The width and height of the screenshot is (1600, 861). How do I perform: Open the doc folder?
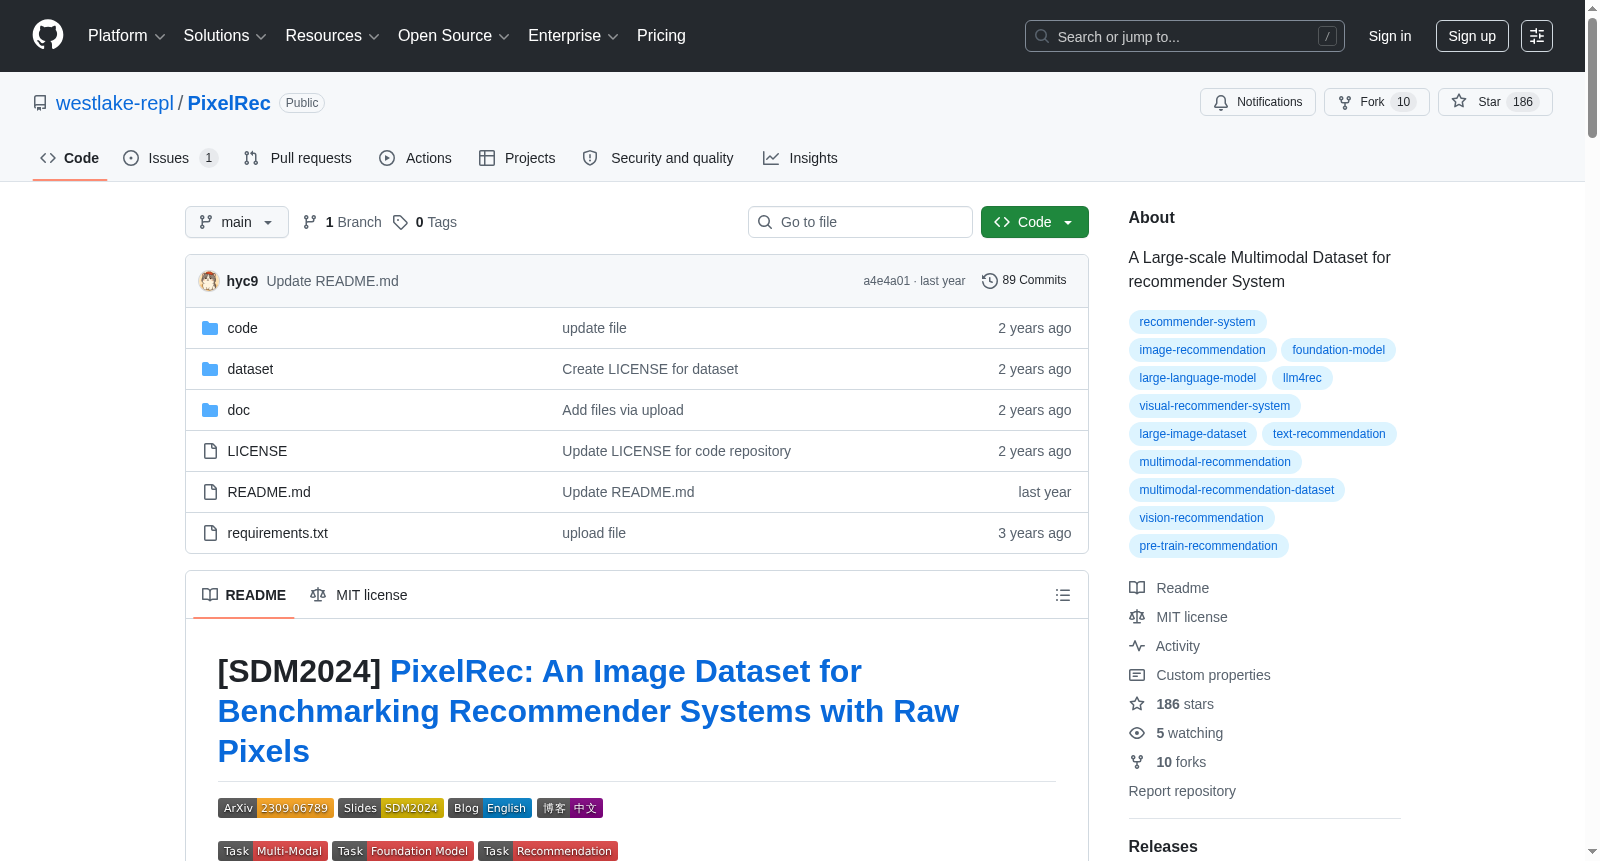point(238,410)
